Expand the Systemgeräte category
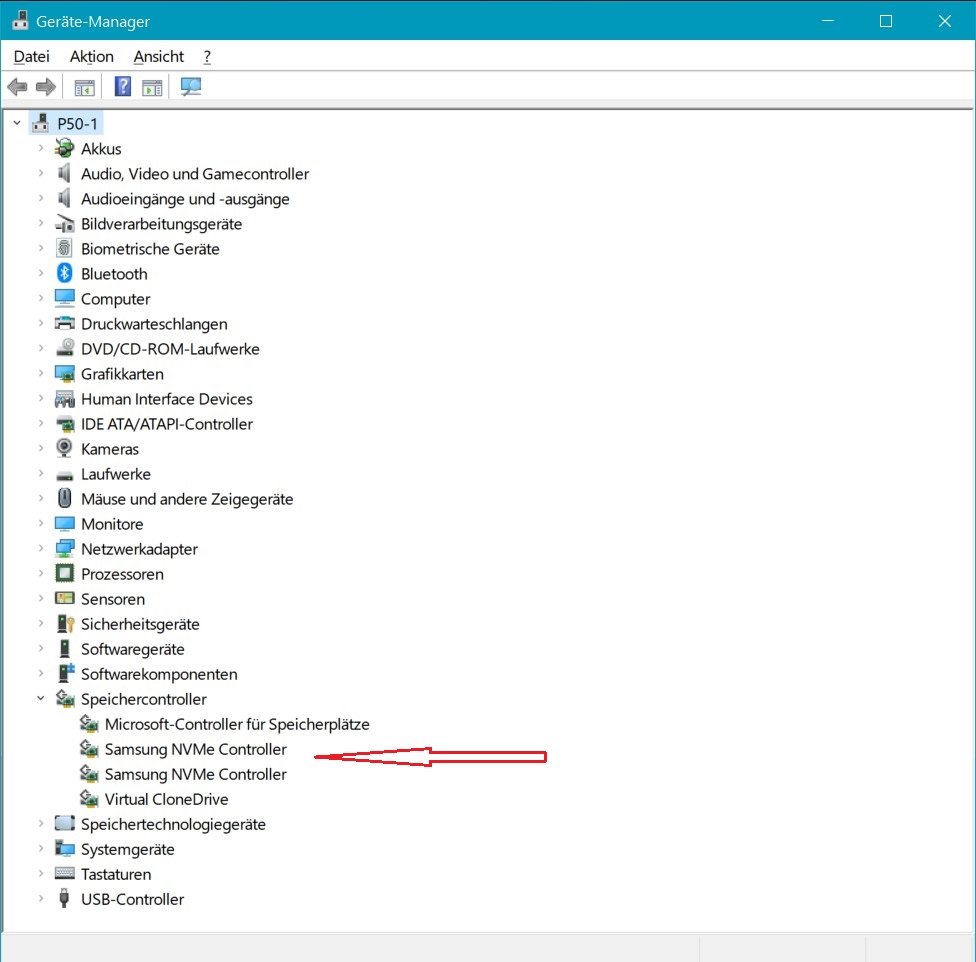Image resolution: width=976 pixels, height=962 pixels. (x=40, y=849)
